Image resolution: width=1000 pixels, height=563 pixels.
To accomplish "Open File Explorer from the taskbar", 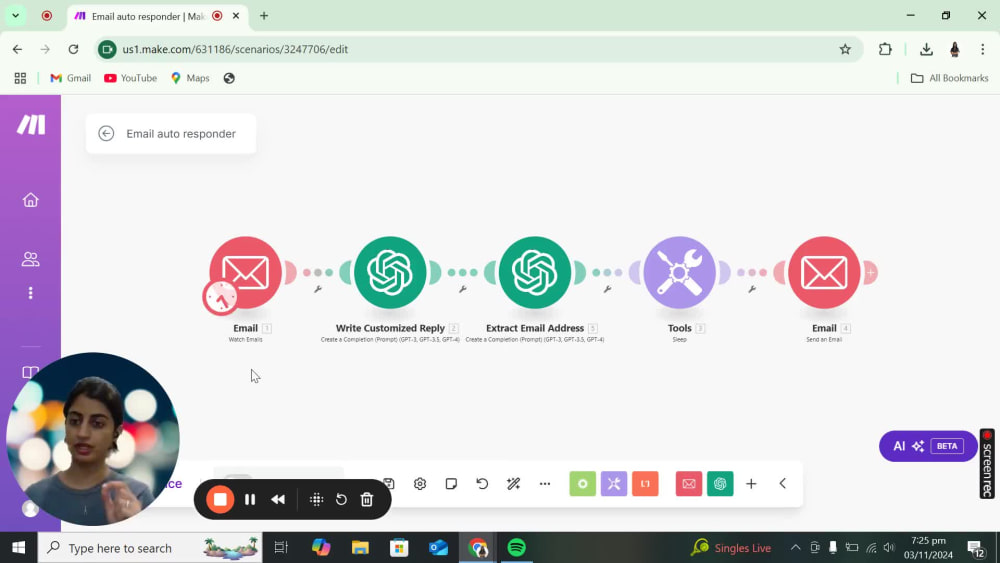I will pyautogui.click(x=360, y=548).
